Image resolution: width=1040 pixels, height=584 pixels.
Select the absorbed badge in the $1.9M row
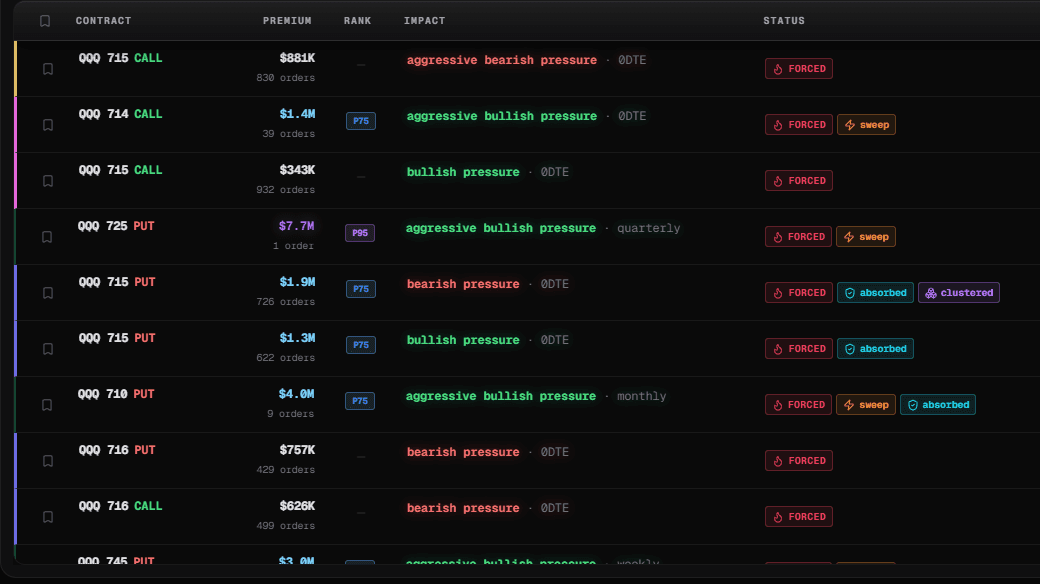click(876, 293)
